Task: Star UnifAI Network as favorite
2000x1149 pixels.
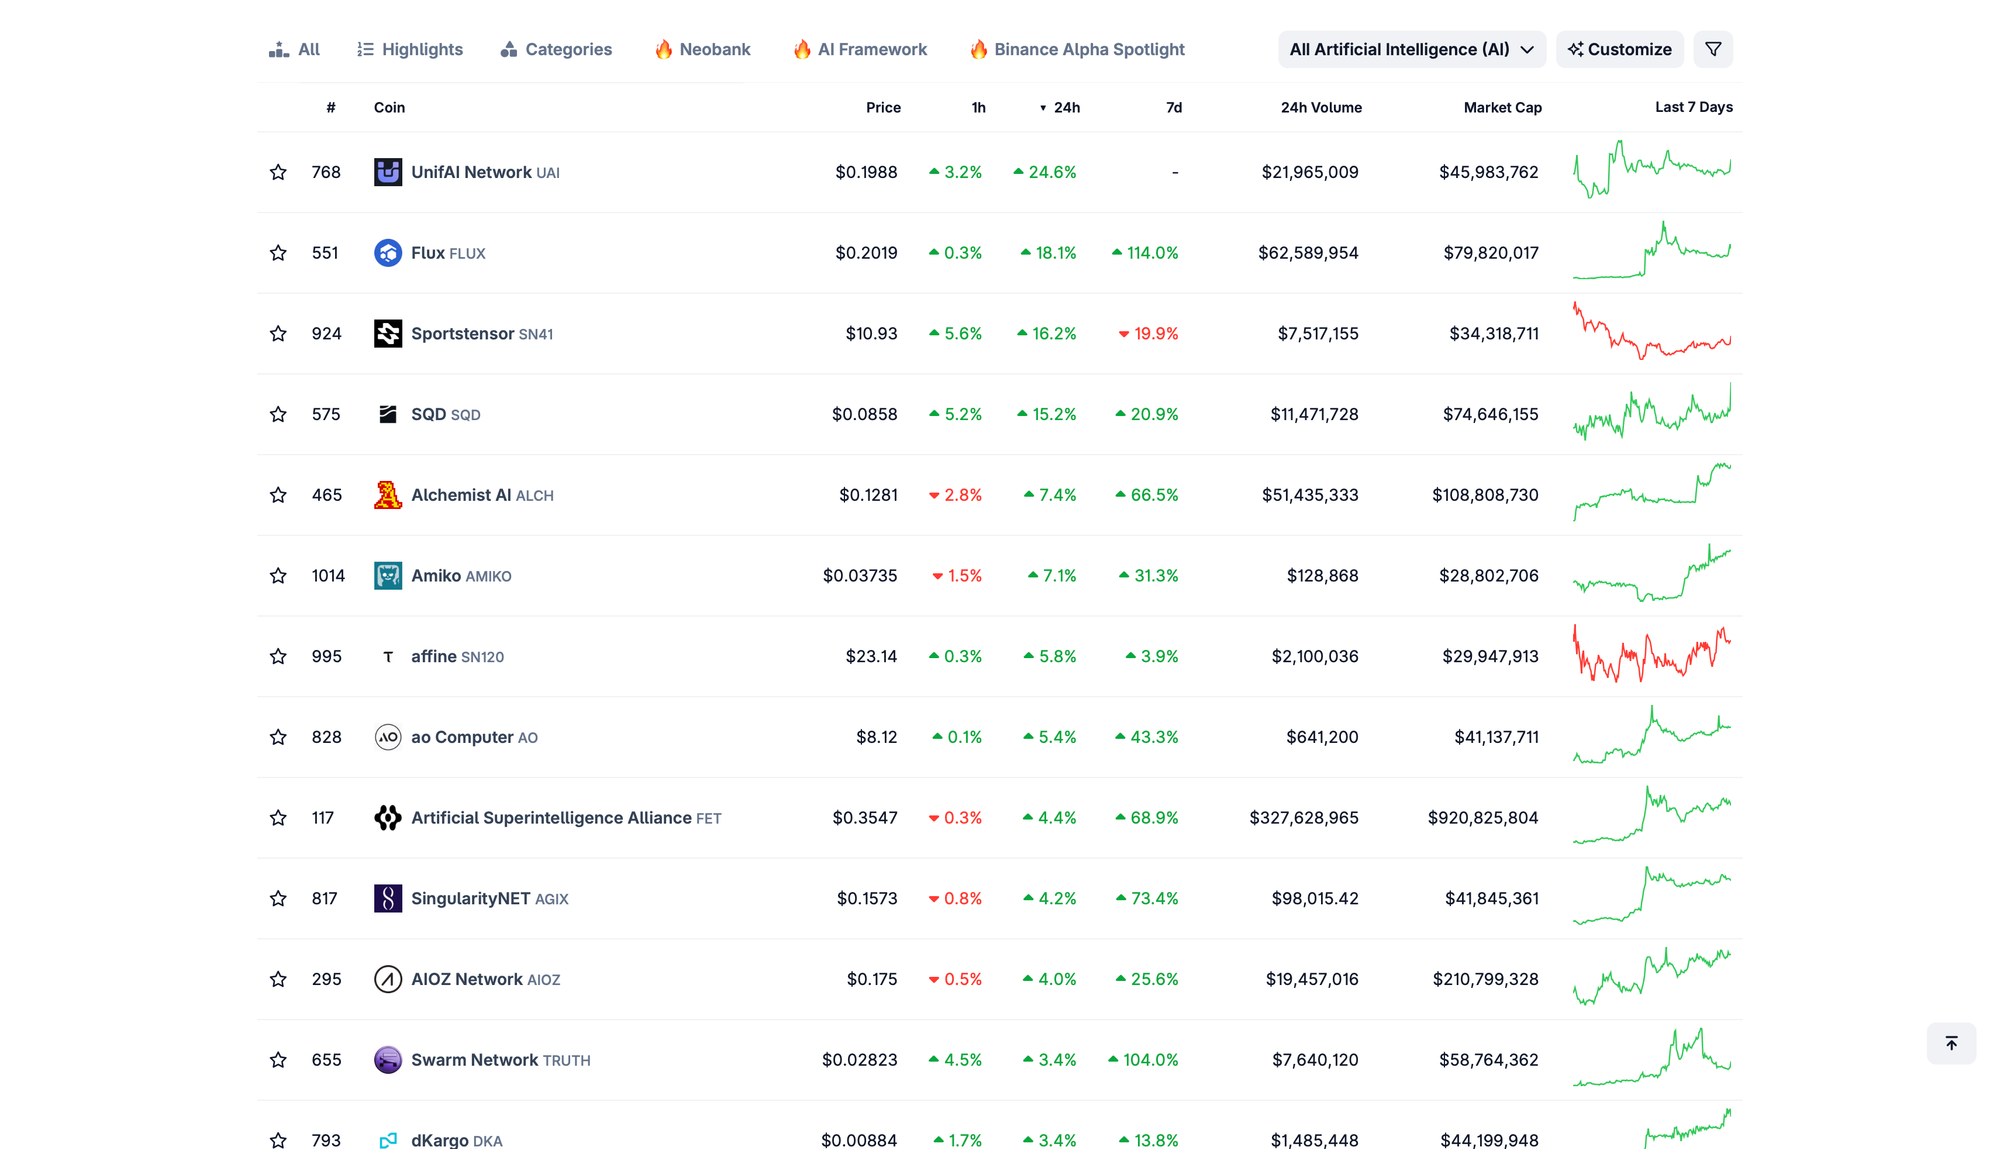Action: tap(278, 172)
